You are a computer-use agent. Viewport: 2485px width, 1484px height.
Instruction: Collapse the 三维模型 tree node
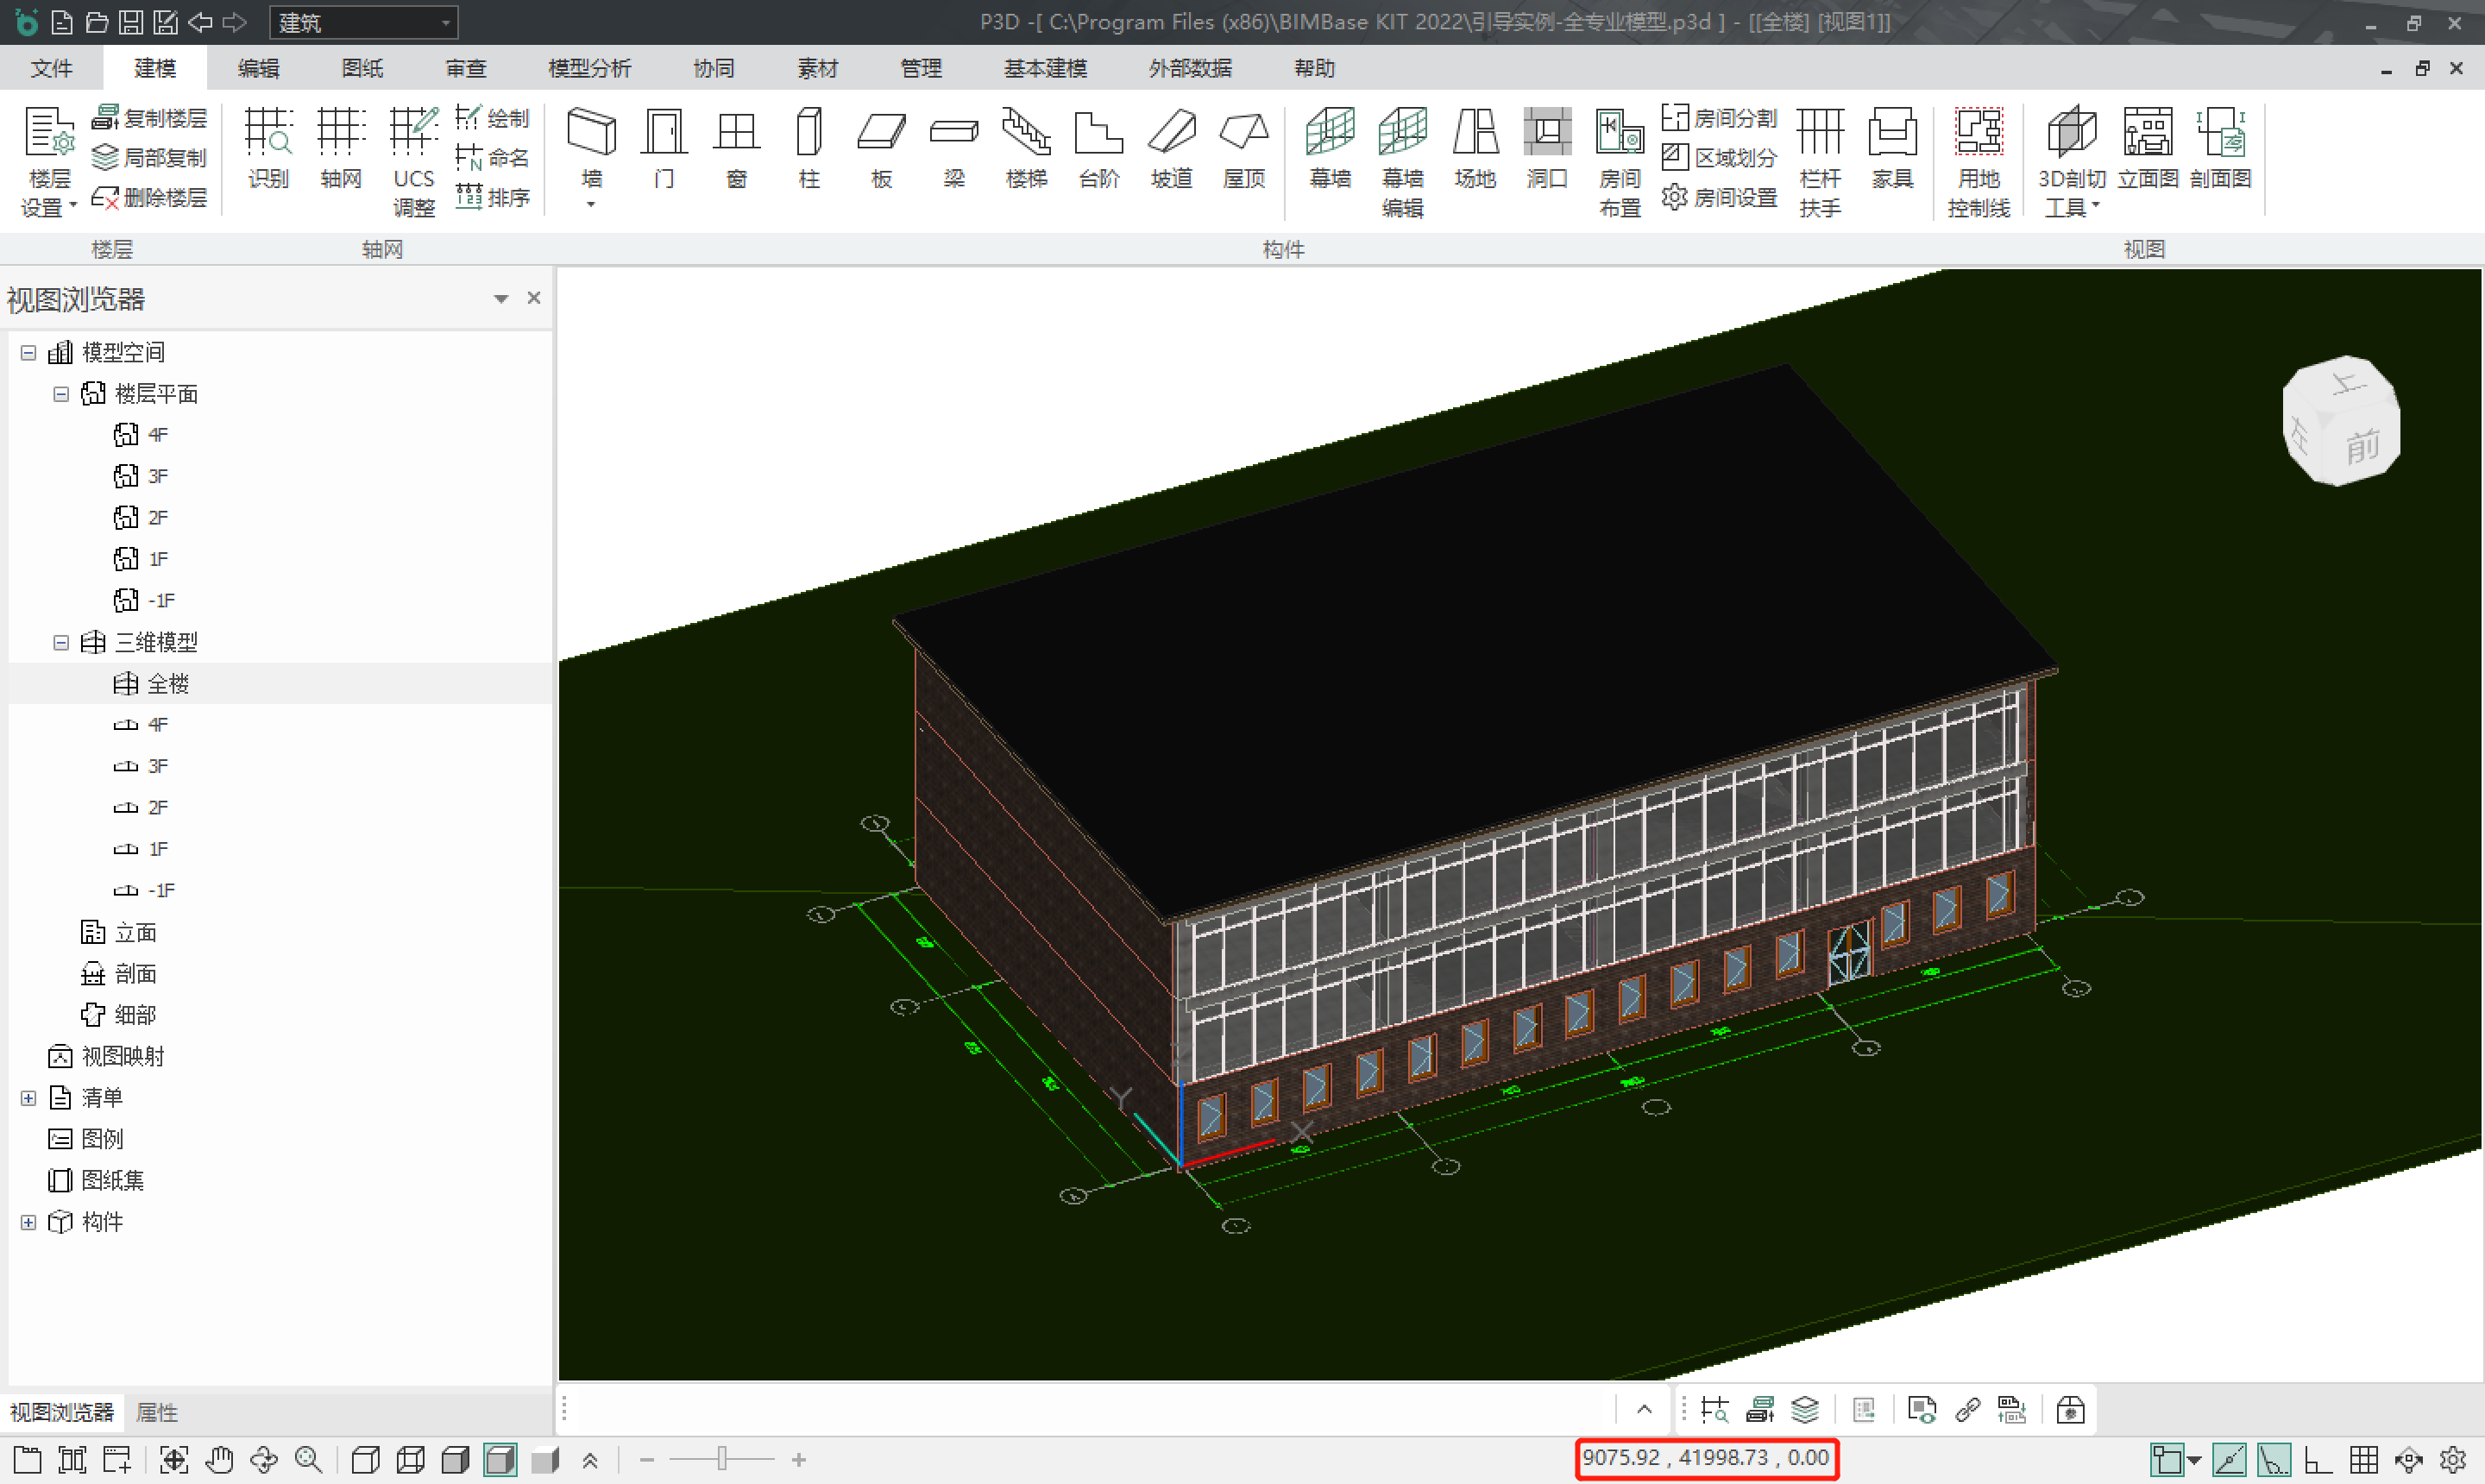click(x=61, y=642)
